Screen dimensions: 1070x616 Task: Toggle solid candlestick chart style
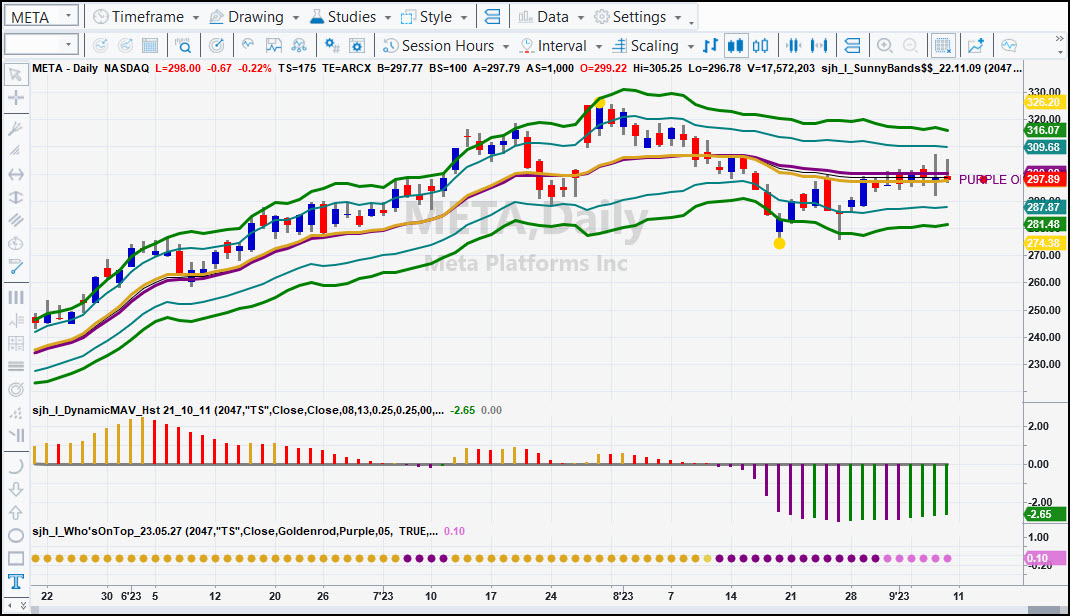[x=736, y=46]
